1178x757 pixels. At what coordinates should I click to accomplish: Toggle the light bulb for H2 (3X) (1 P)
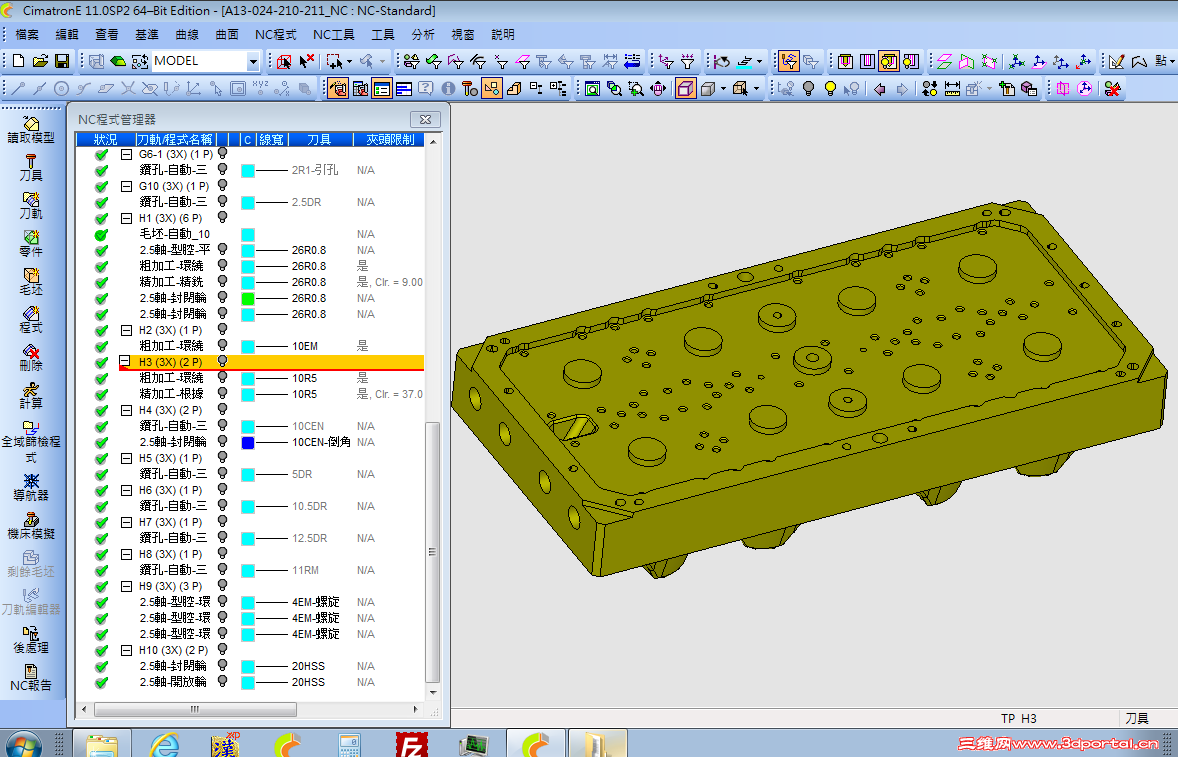click(222, 329)
